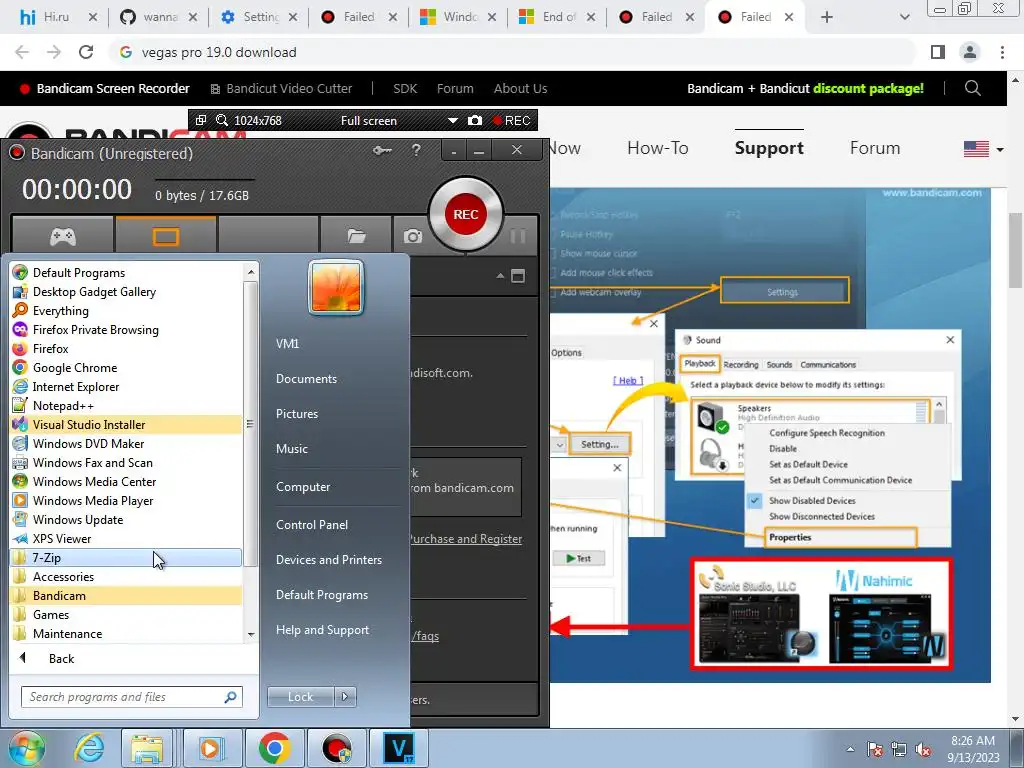
Task: Switch to the Settings browser tab
Action: point(260,17)
